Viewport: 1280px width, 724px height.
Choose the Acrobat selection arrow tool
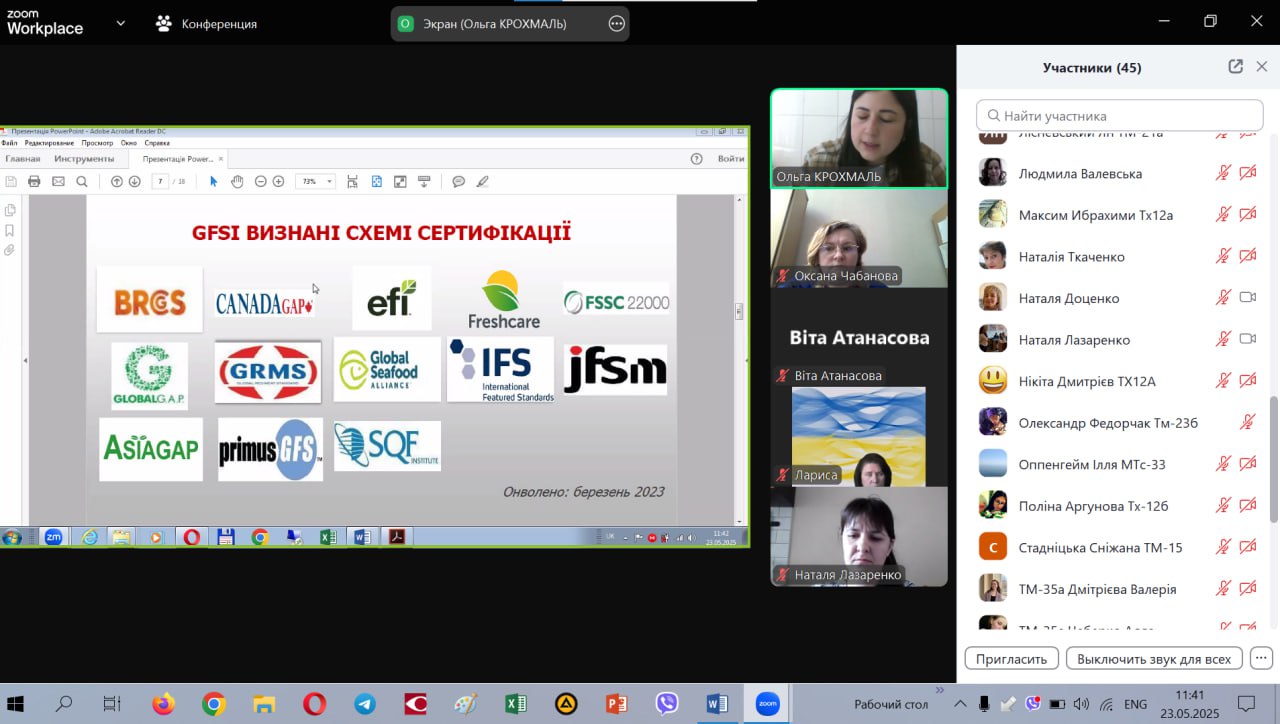(213, 181)
